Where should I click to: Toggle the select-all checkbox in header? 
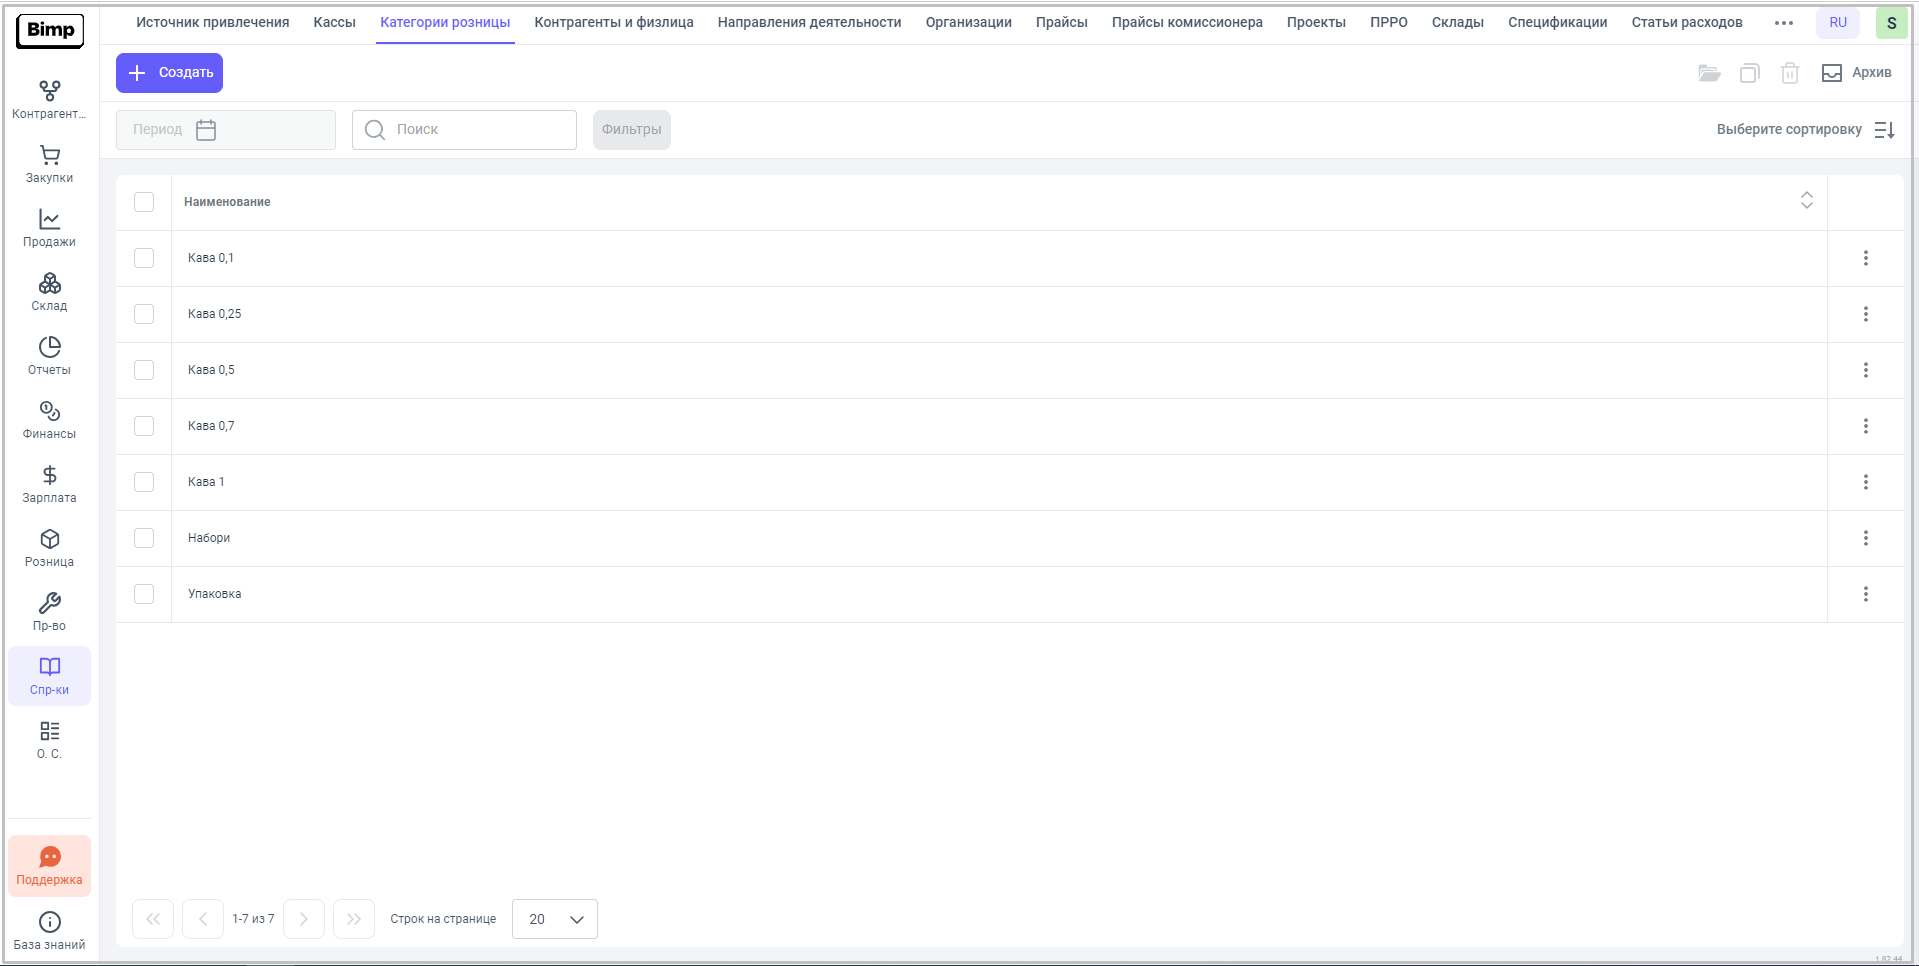144,202
